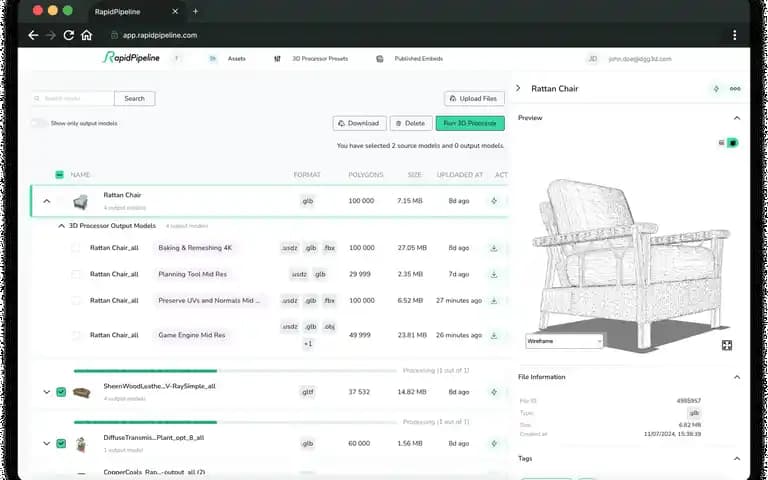Check Preserve UVs and Normals output checkbox

point(75,301)
